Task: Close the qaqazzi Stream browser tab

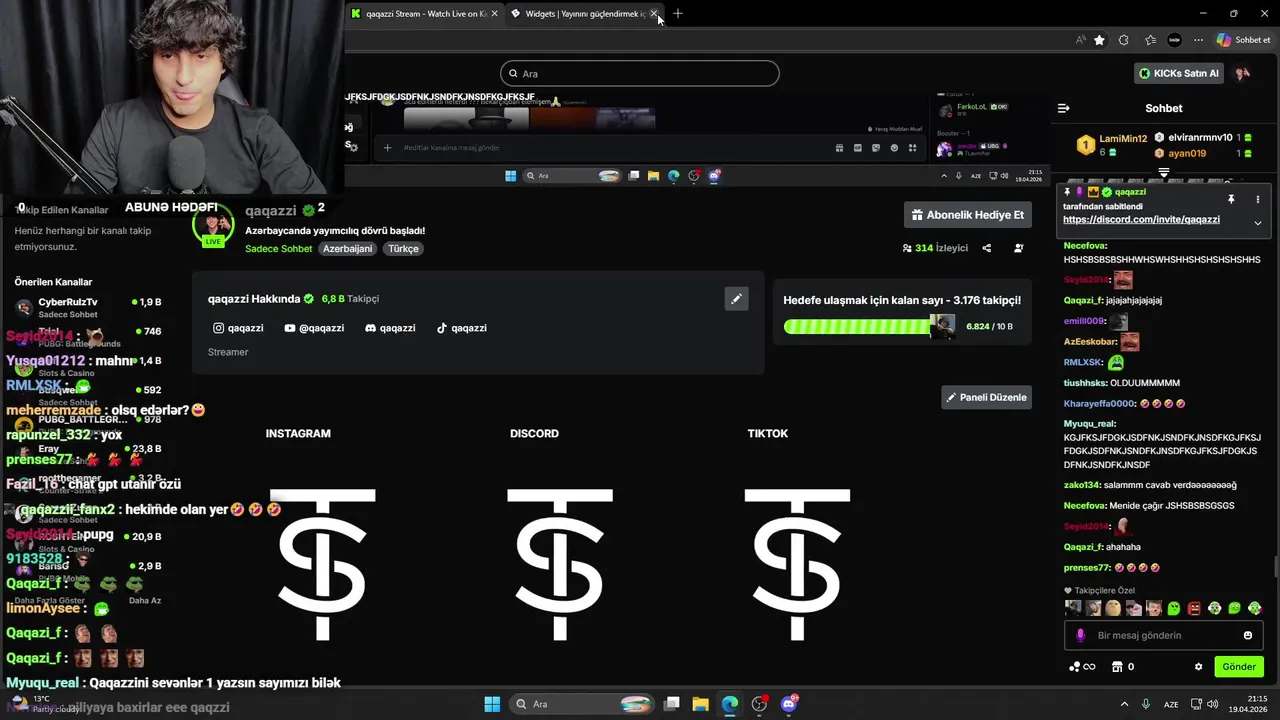Action: [x=494, y=14]
